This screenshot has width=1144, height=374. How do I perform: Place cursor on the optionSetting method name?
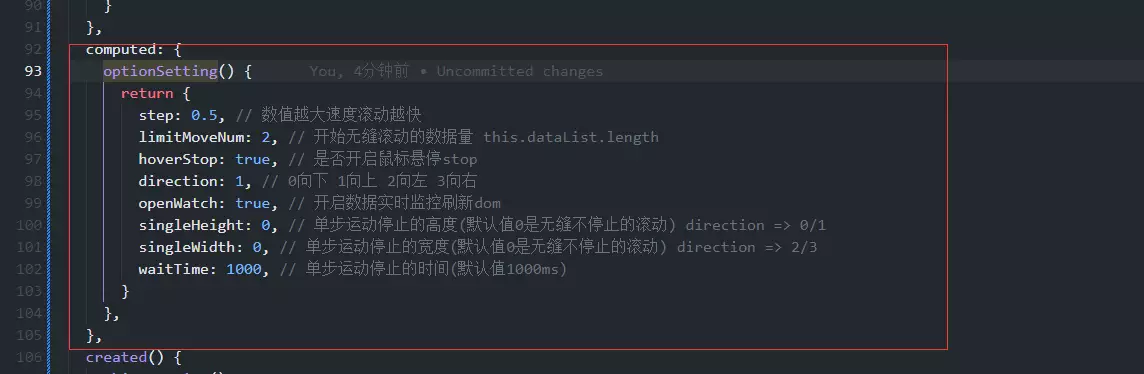tap(161, 71)
